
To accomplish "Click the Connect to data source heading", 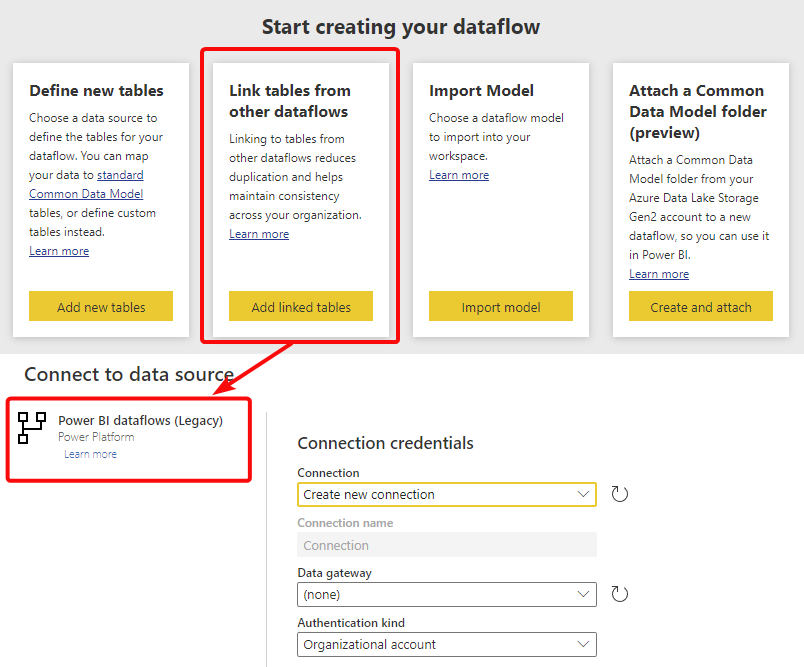I will click(x=129, y=374).
